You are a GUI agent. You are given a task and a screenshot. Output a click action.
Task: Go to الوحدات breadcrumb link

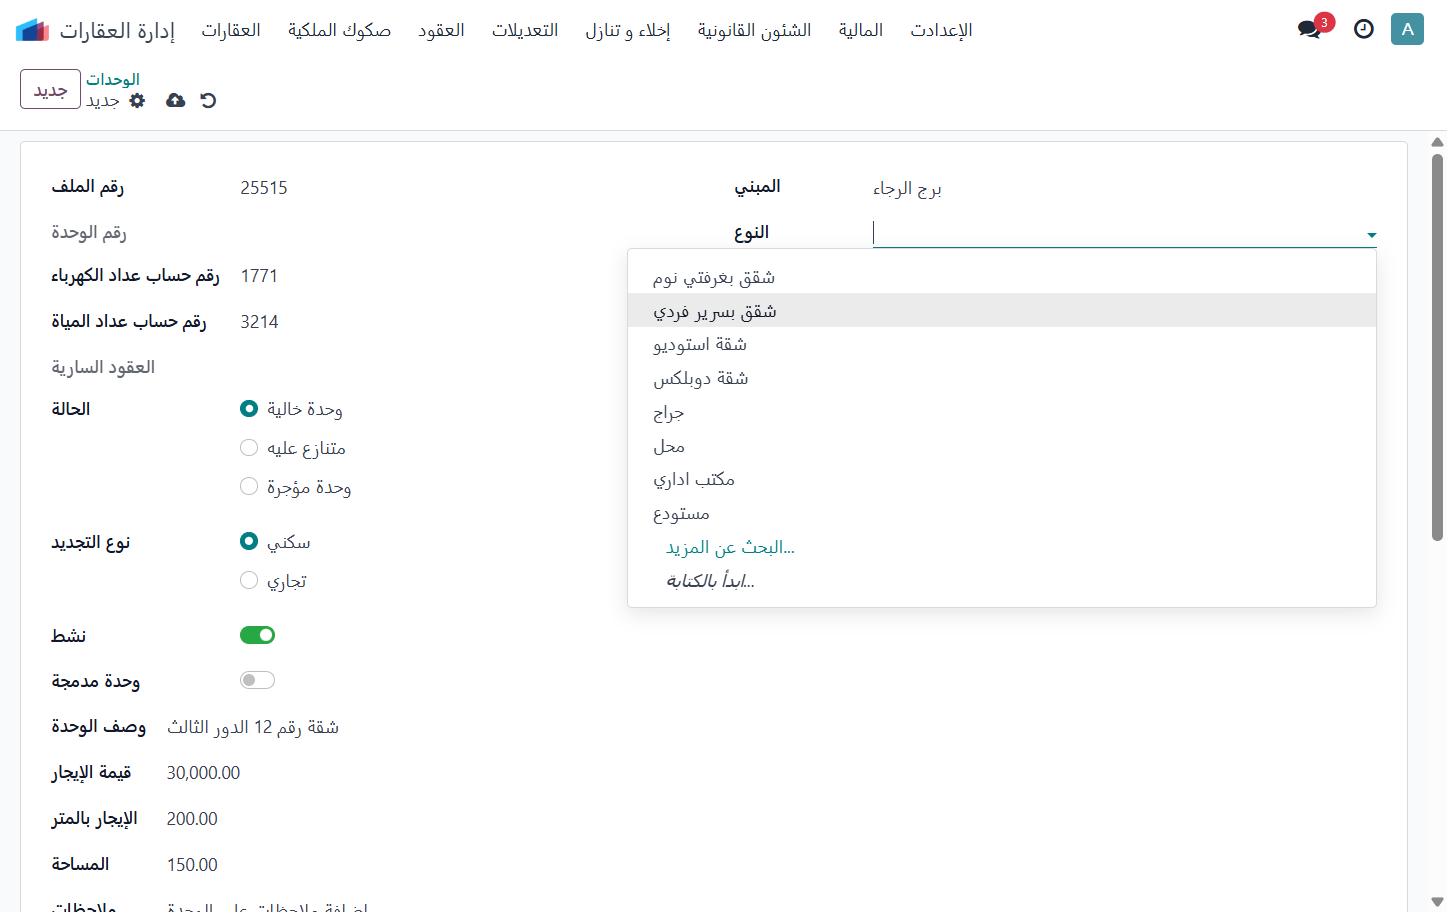[113, 79]
